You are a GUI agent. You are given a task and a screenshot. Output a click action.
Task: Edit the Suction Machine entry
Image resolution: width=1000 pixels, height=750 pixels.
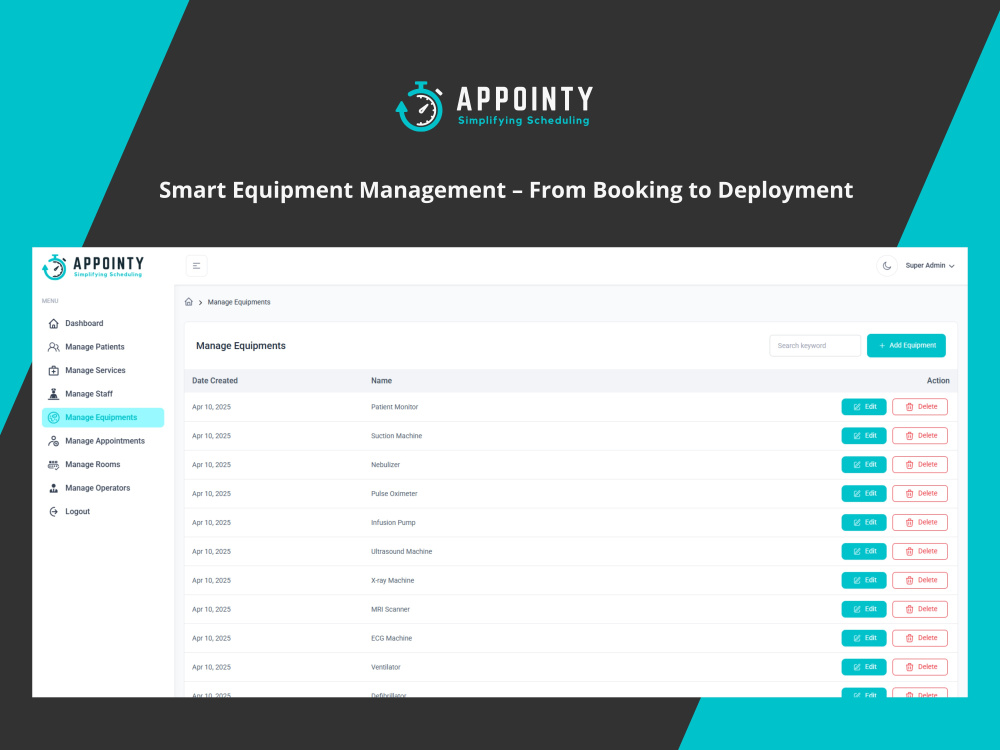(x=864, y=436)
